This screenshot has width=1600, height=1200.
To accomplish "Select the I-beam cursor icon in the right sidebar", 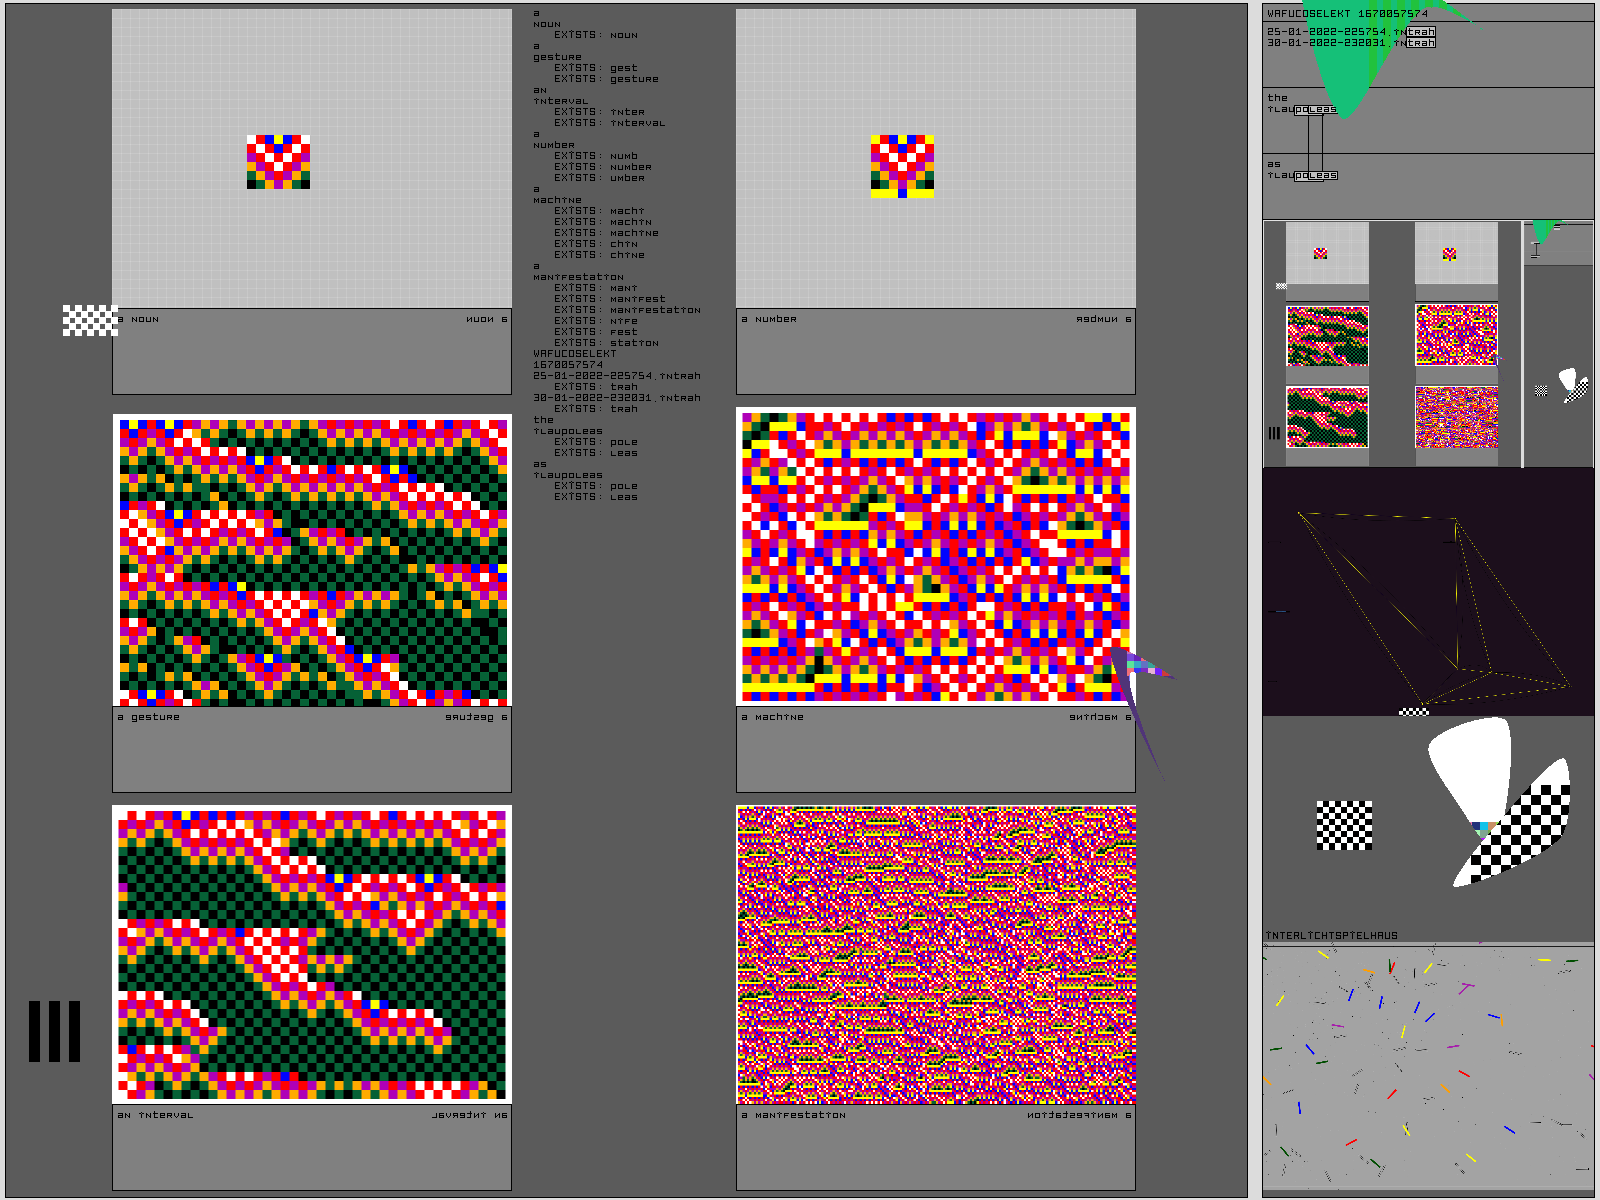I will point(1535,249).
